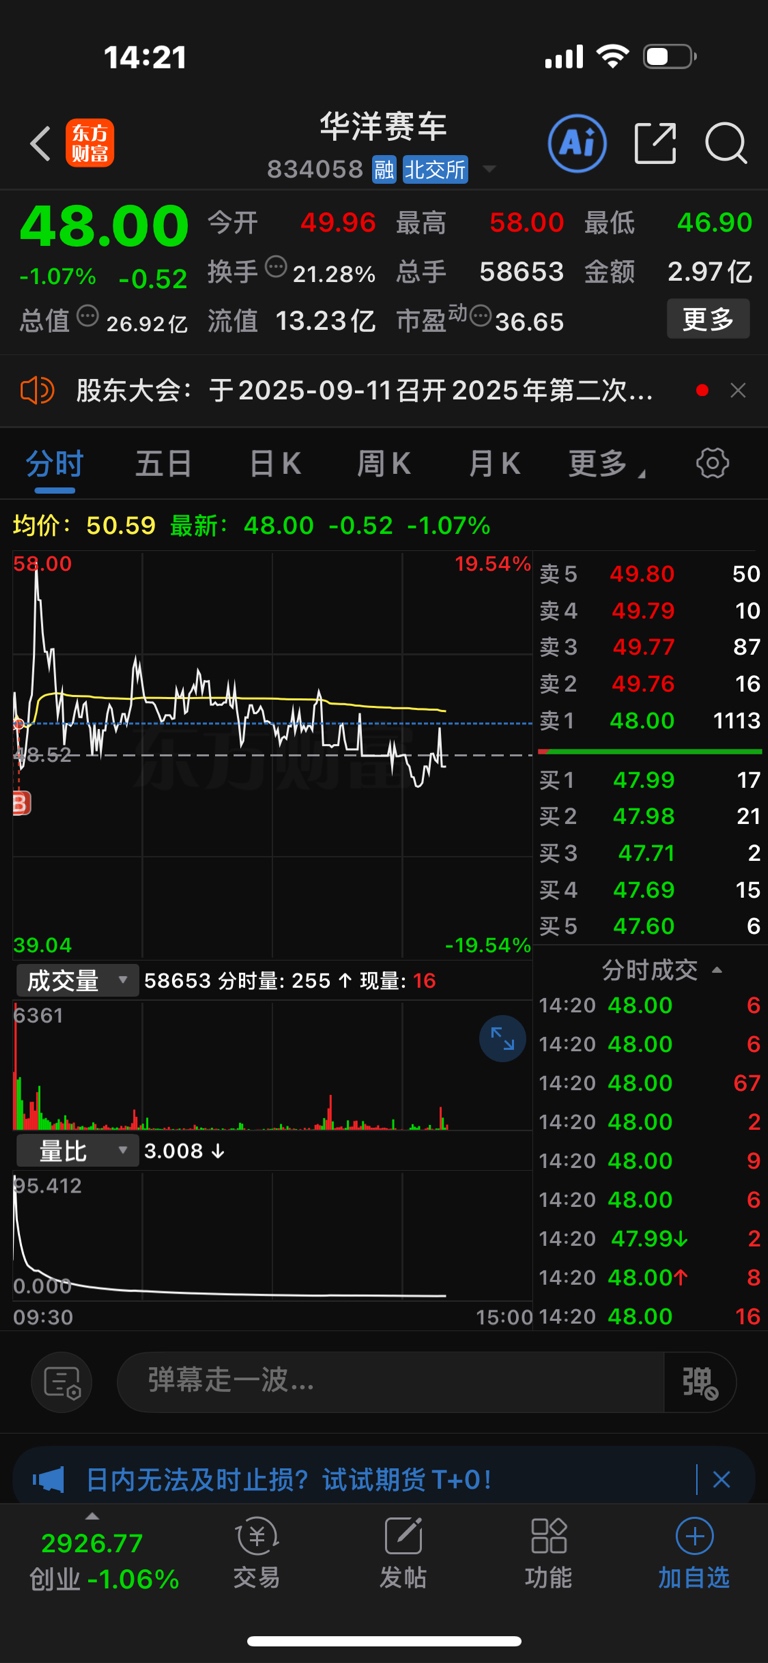Toggle the 弹 danmaku switch
Screen dimensions: 768x1663
700,1382
